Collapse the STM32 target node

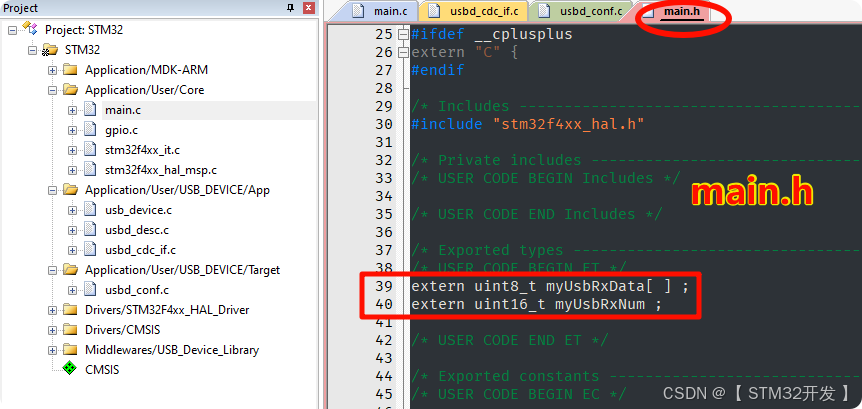coord(32,50)
